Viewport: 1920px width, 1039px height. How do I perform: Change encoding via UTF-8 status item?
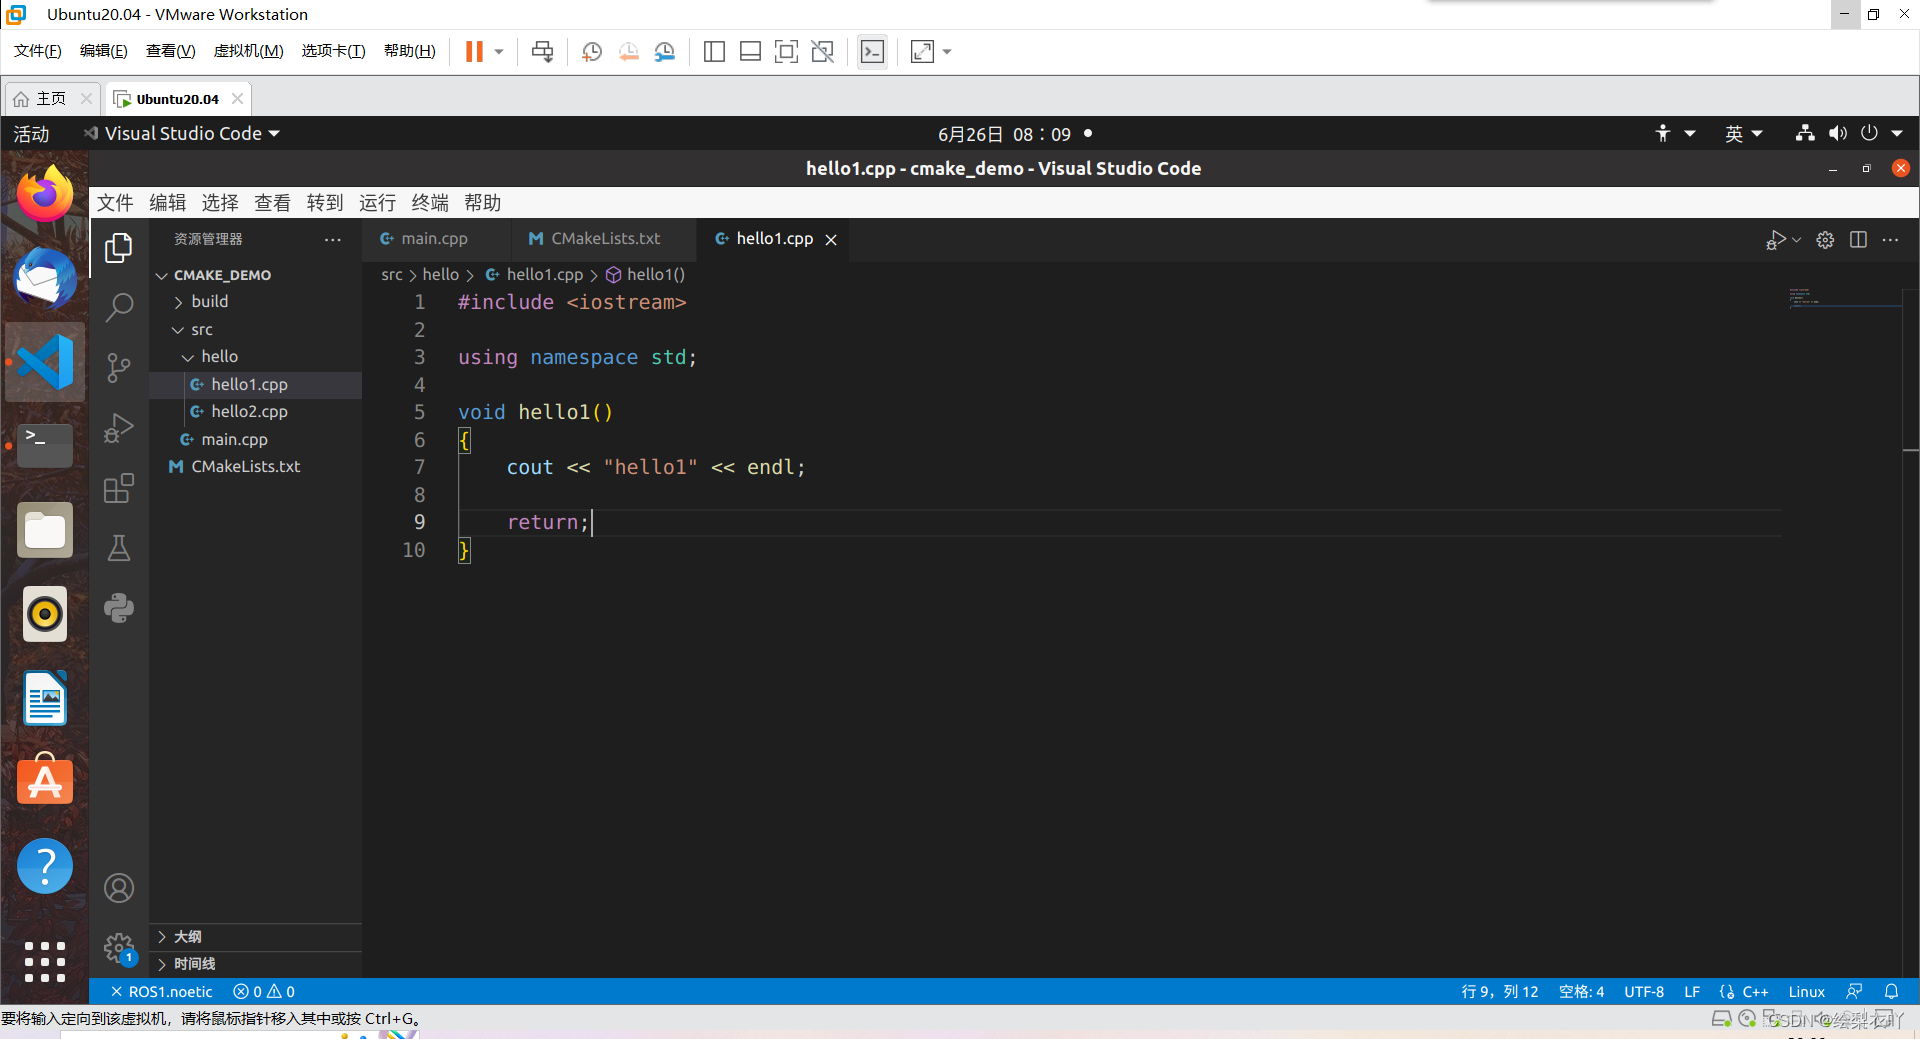[1644, 992]
